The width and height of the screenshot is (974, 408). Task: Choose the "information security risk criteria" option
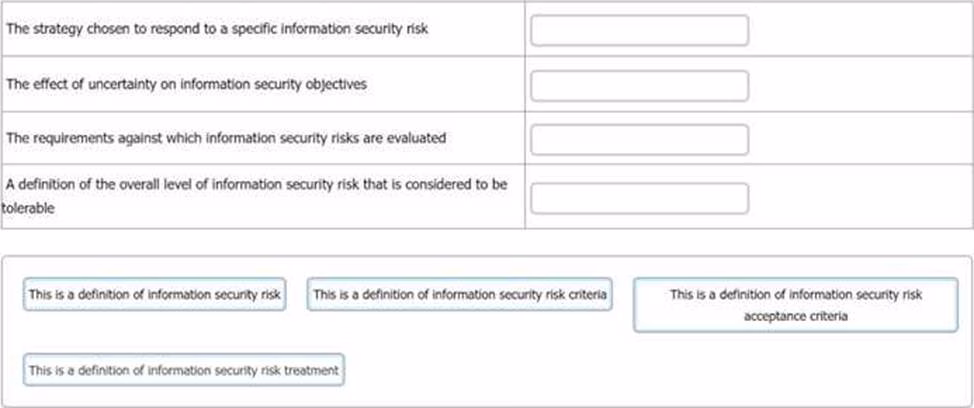point(459,295)
